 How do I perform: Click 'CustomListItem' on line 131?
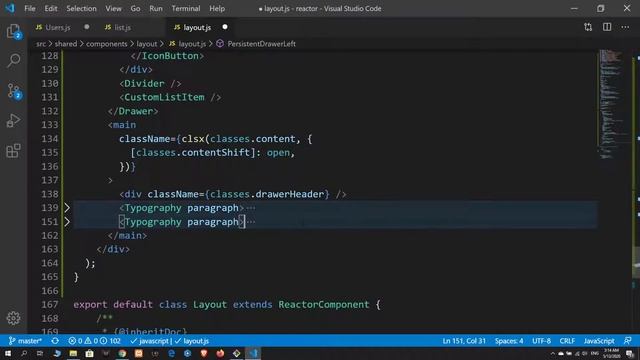tap(164, 97)
